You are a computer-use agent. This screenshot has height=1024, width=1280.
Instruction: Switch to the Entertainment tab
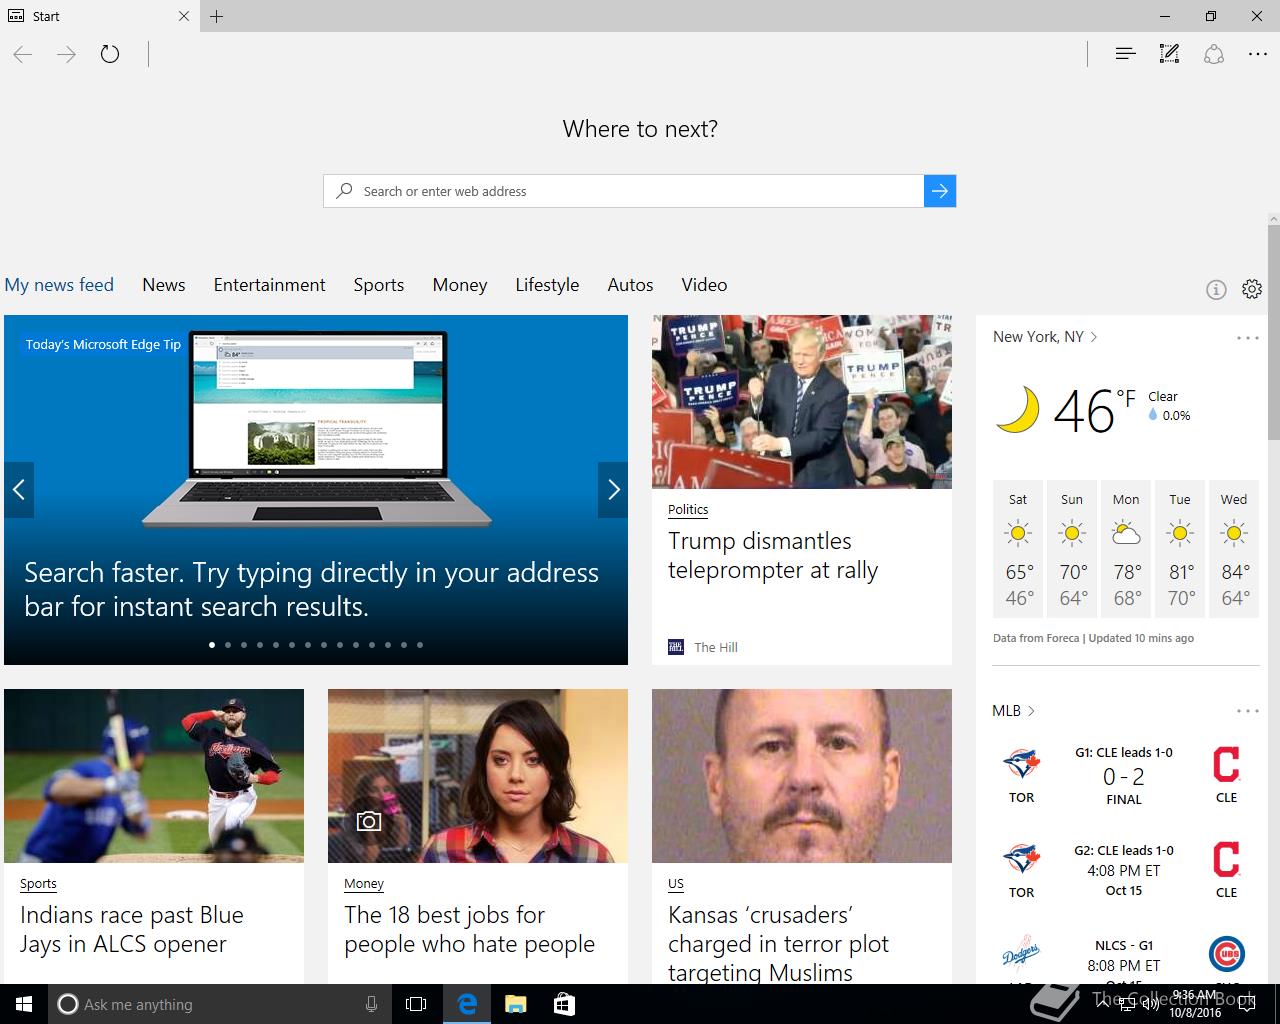pyautogui.click(x=270, y=285)
